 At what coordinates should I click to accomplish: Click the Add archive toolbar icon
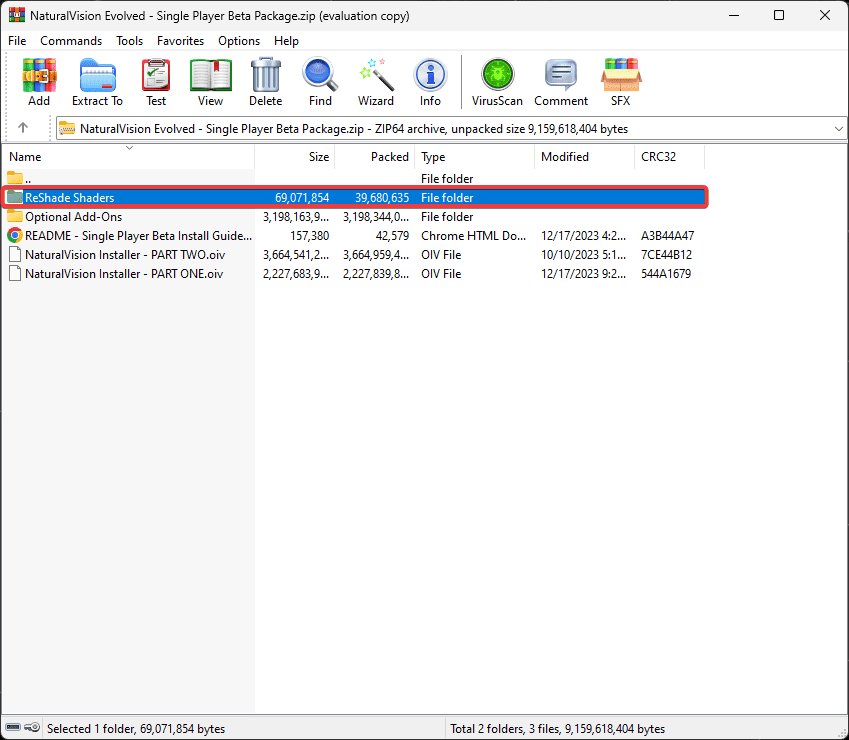[x=39, y=82]
